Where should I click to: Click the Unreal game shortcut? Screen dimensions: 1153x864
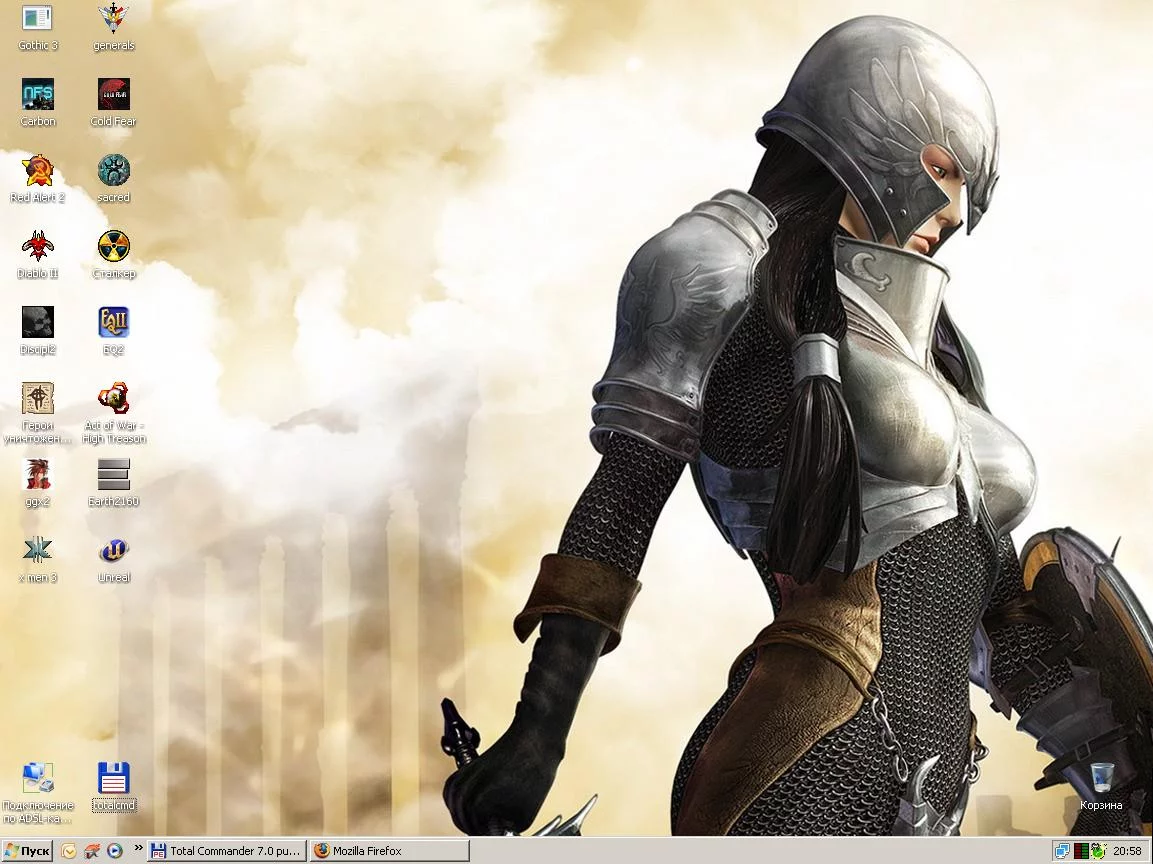tap(113, 559)
